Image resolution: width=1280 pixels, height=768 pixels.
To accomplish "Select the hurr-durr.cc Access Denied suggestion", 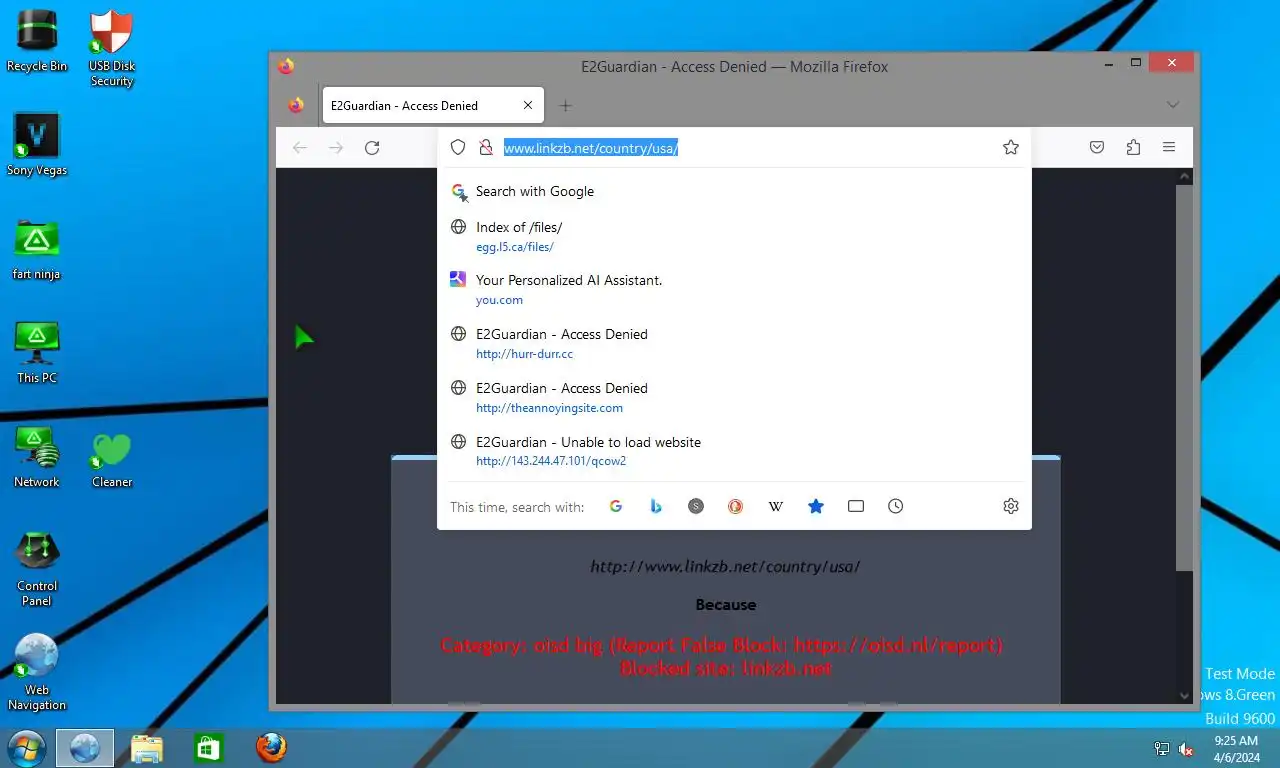I will [x=734, y=343].
